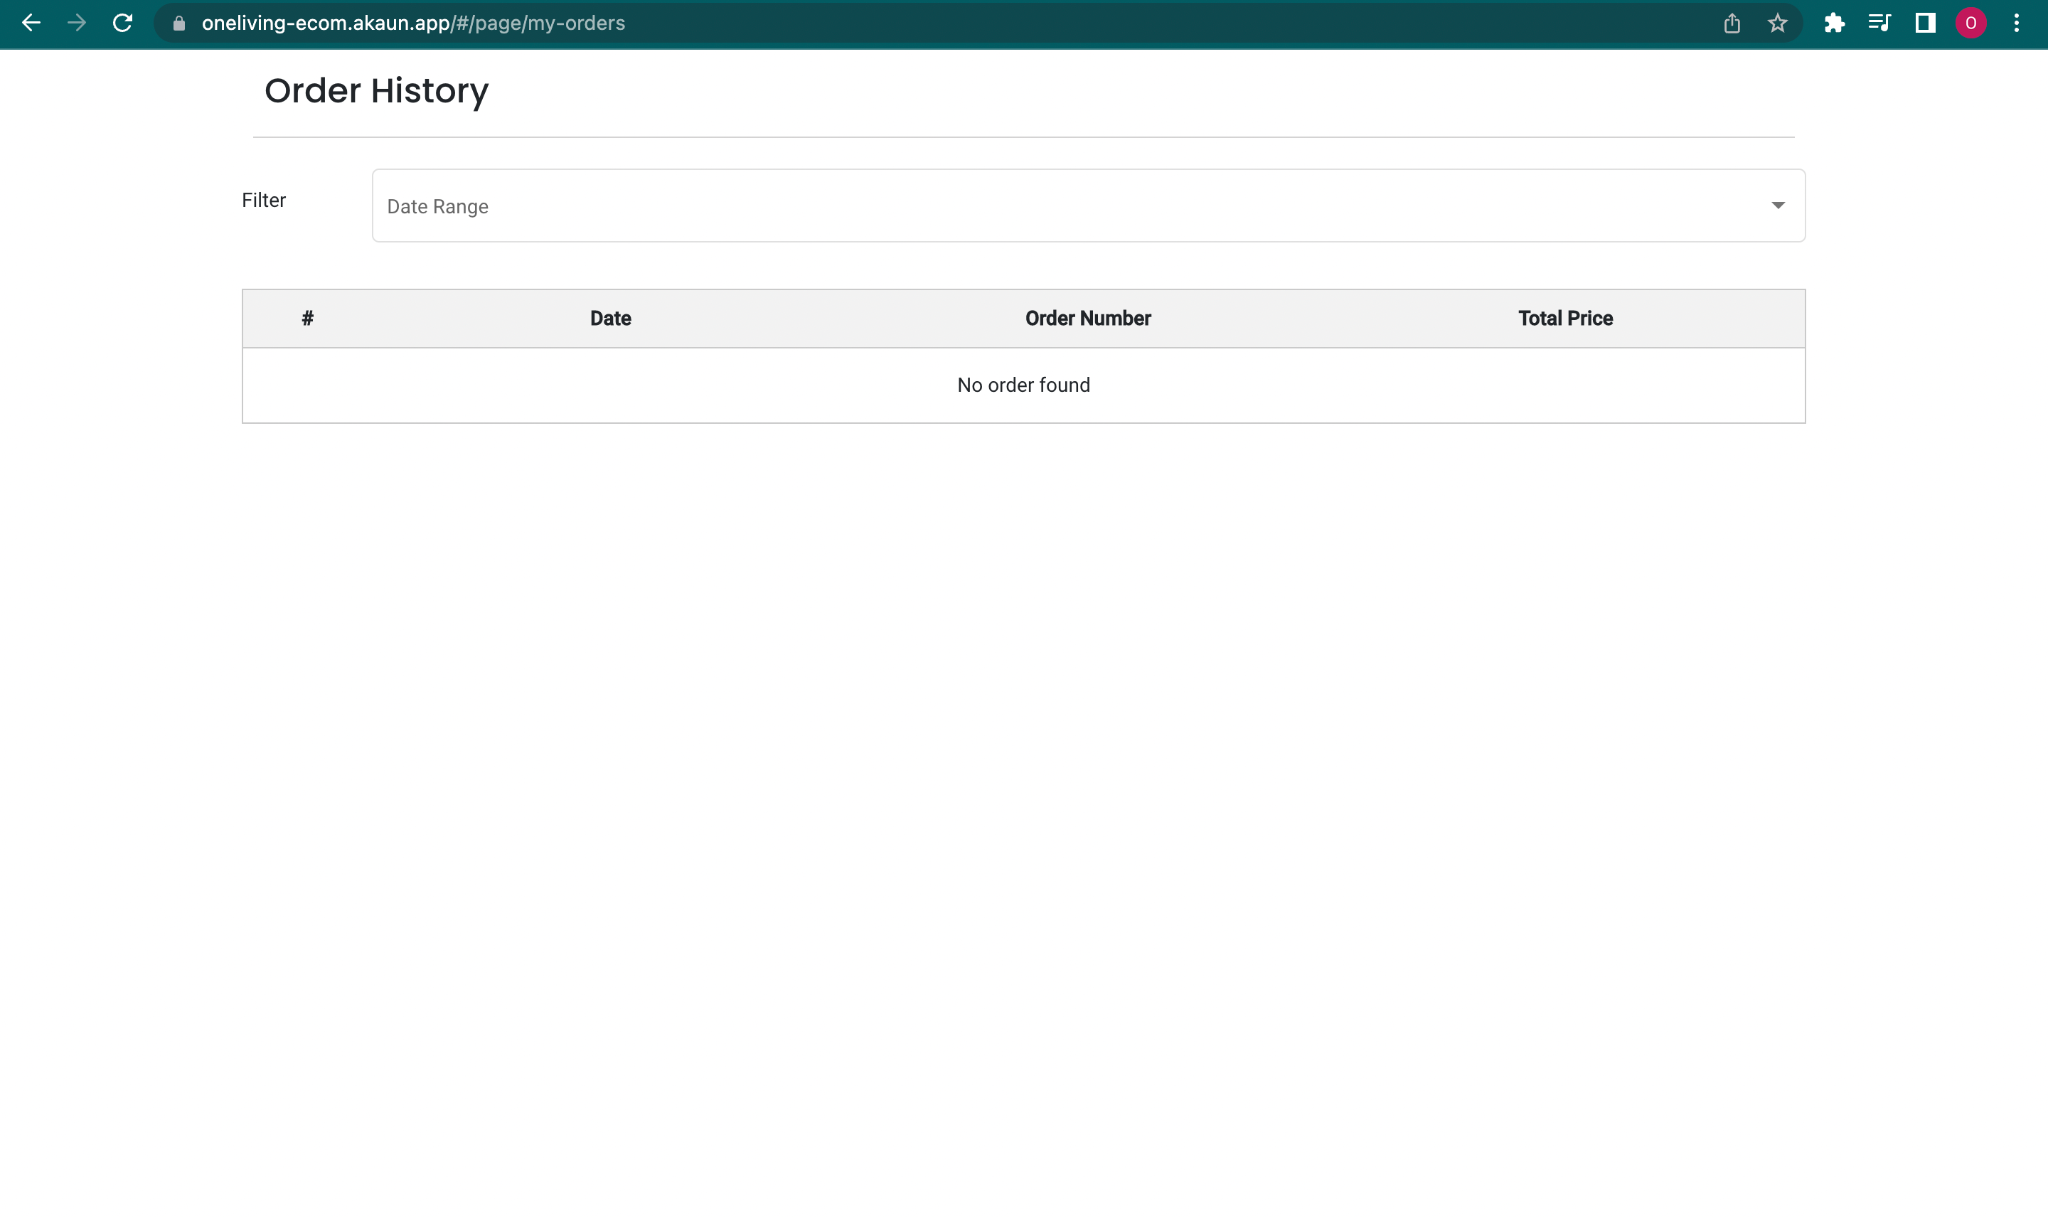Click the Date Range filter field
Image resolution: width=2048 pixels, height=1217 pixels.
pos(1000,206)
